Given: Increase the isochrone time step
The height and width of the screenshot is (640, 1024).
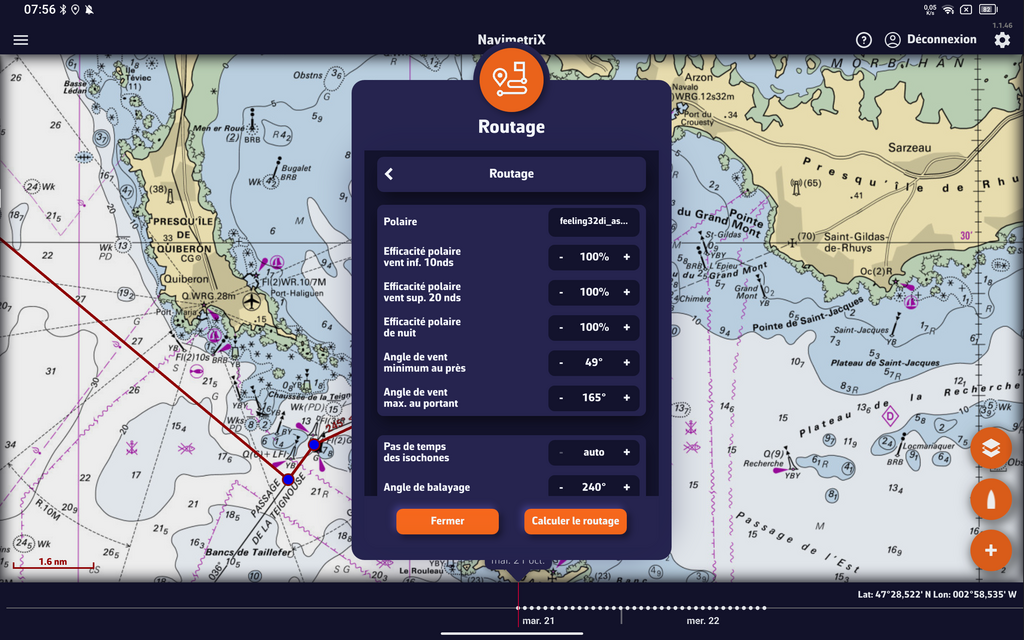Looking at the screenshot, I should click(627, 452).
